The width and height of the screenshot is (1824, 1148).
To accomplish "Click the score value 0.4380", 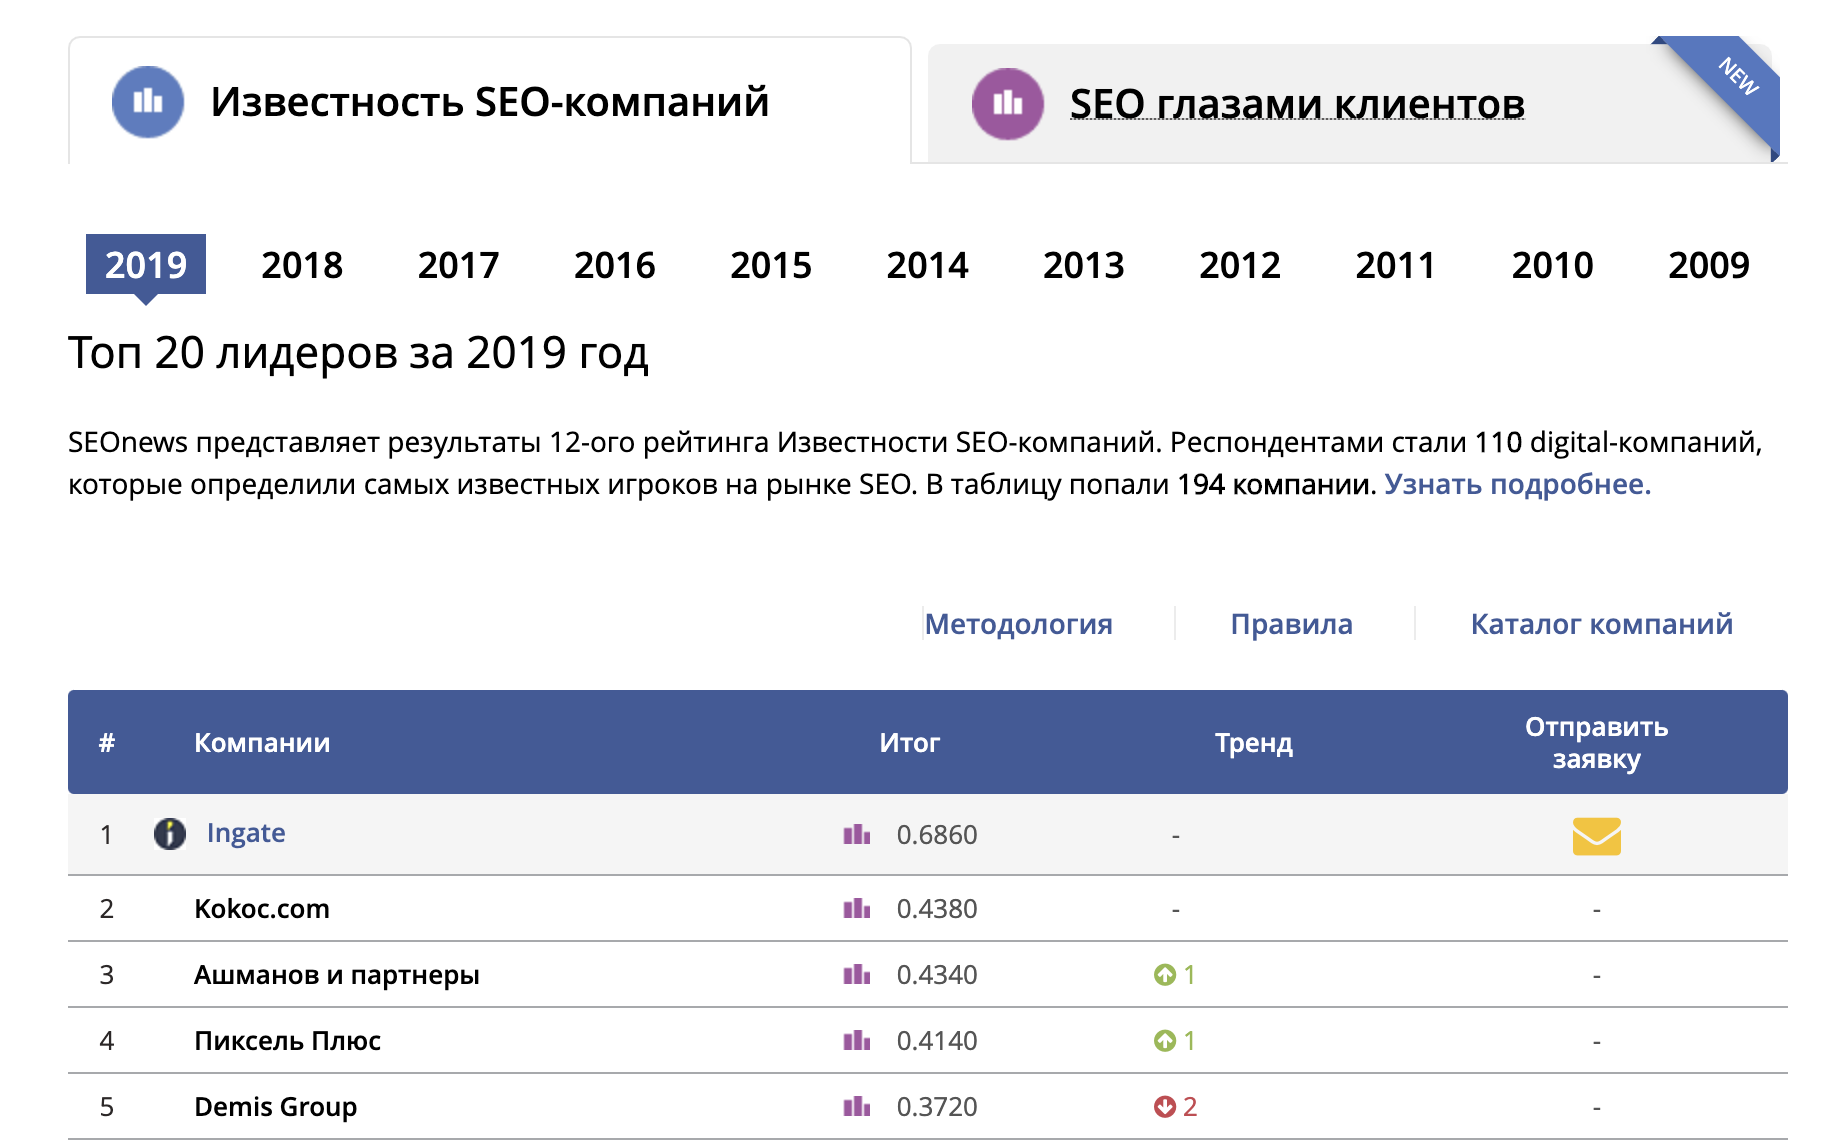I will (x=937, y=908).
